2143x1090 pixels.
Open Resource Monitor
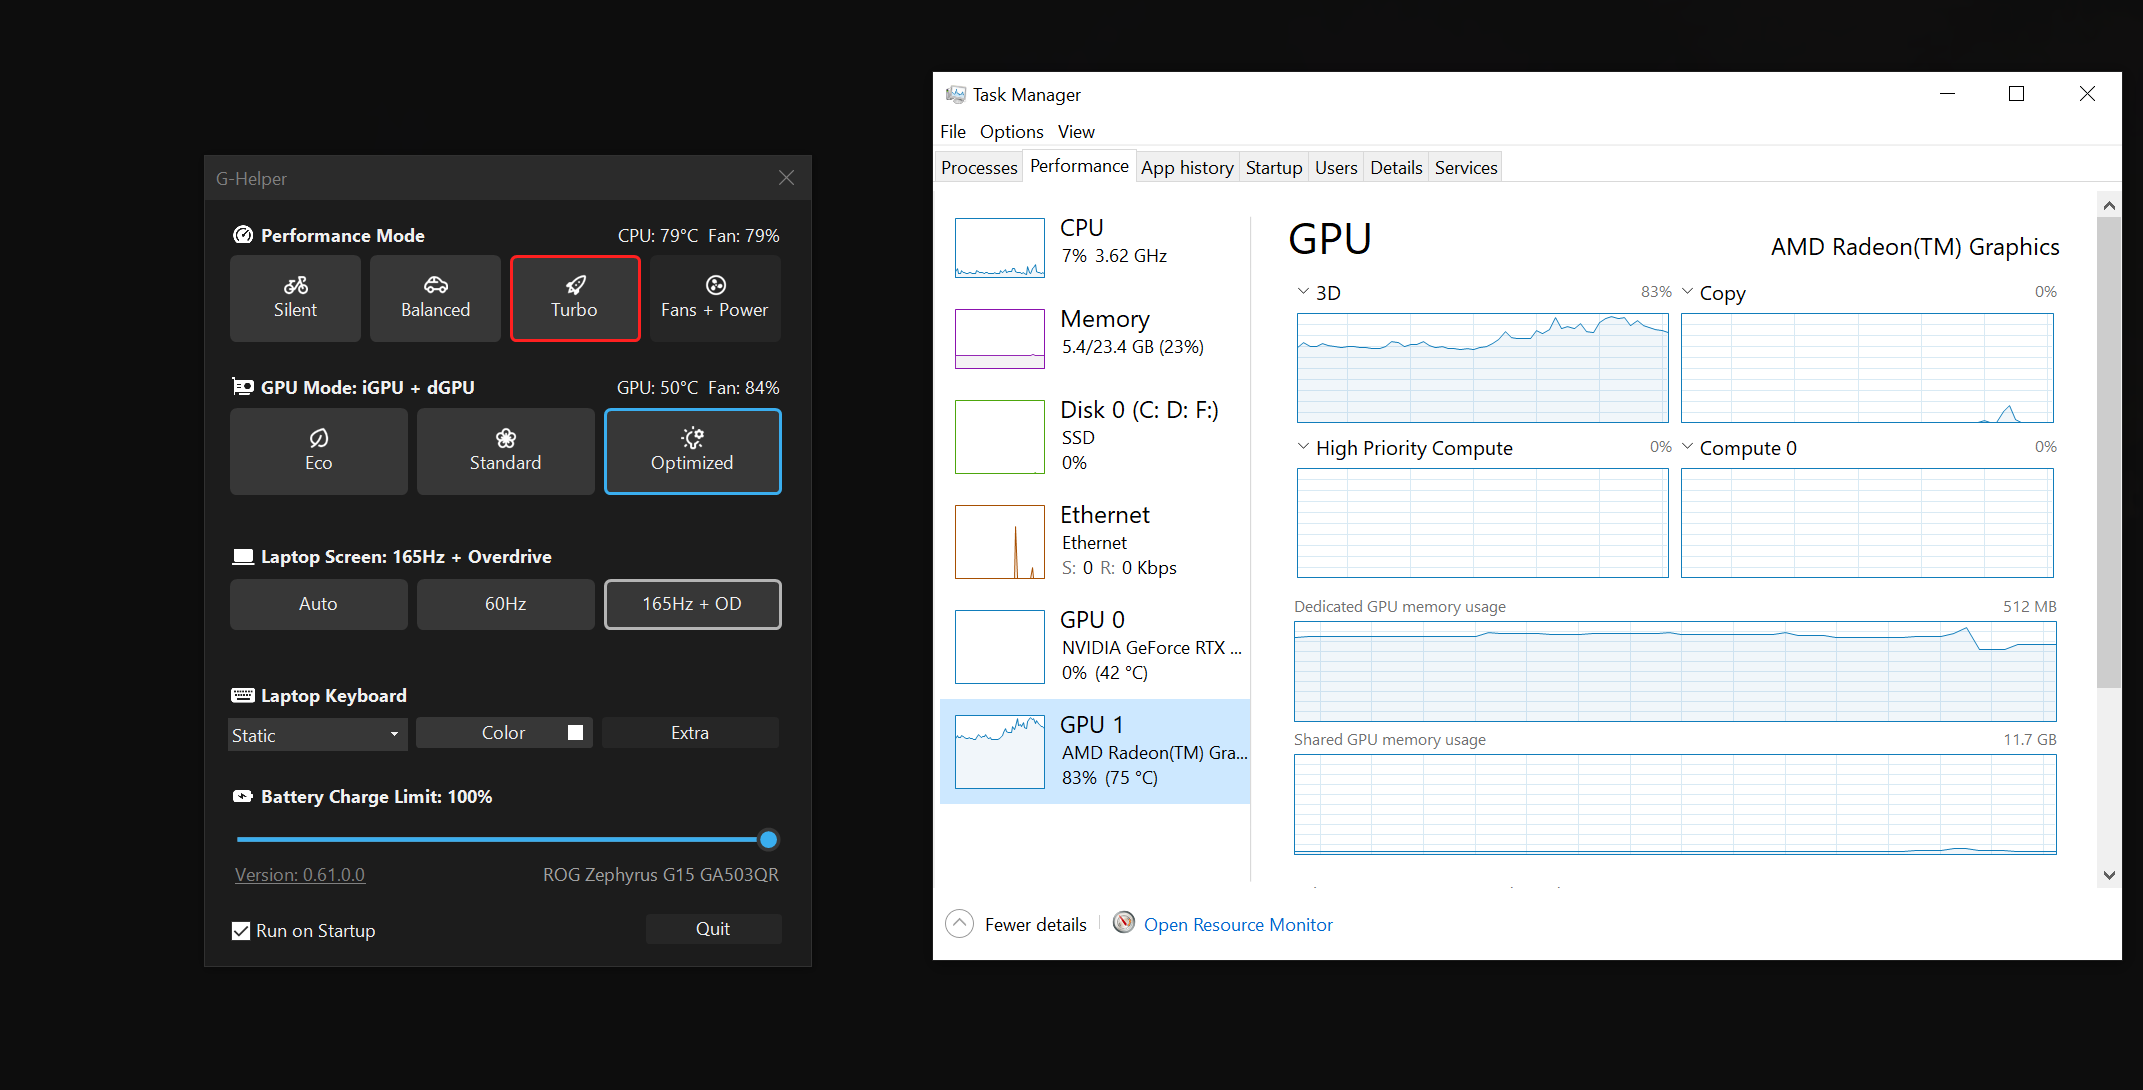(1237, 924)
